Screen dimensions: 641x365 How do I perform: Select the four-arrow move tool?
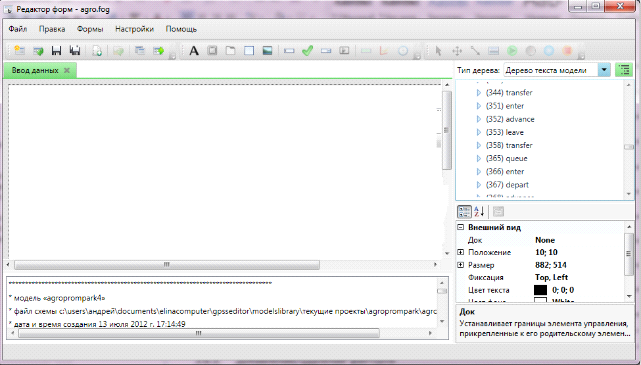click(457, 51)
